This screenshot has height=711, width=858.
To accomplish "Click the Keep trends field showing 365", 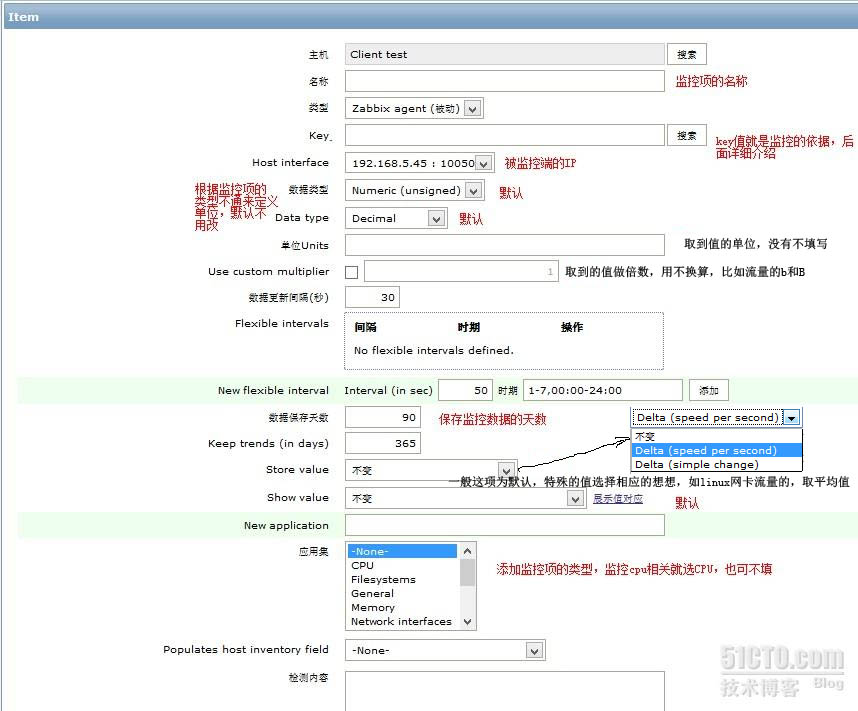I will coord(383,443).
